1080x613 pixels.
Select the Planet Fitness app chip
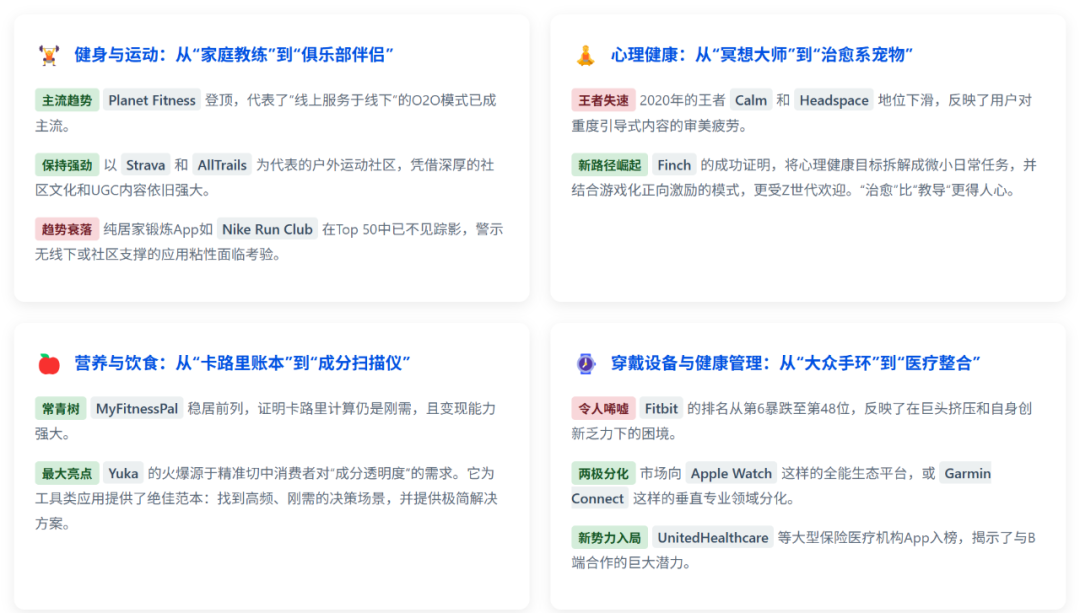[x=152, y=100]
